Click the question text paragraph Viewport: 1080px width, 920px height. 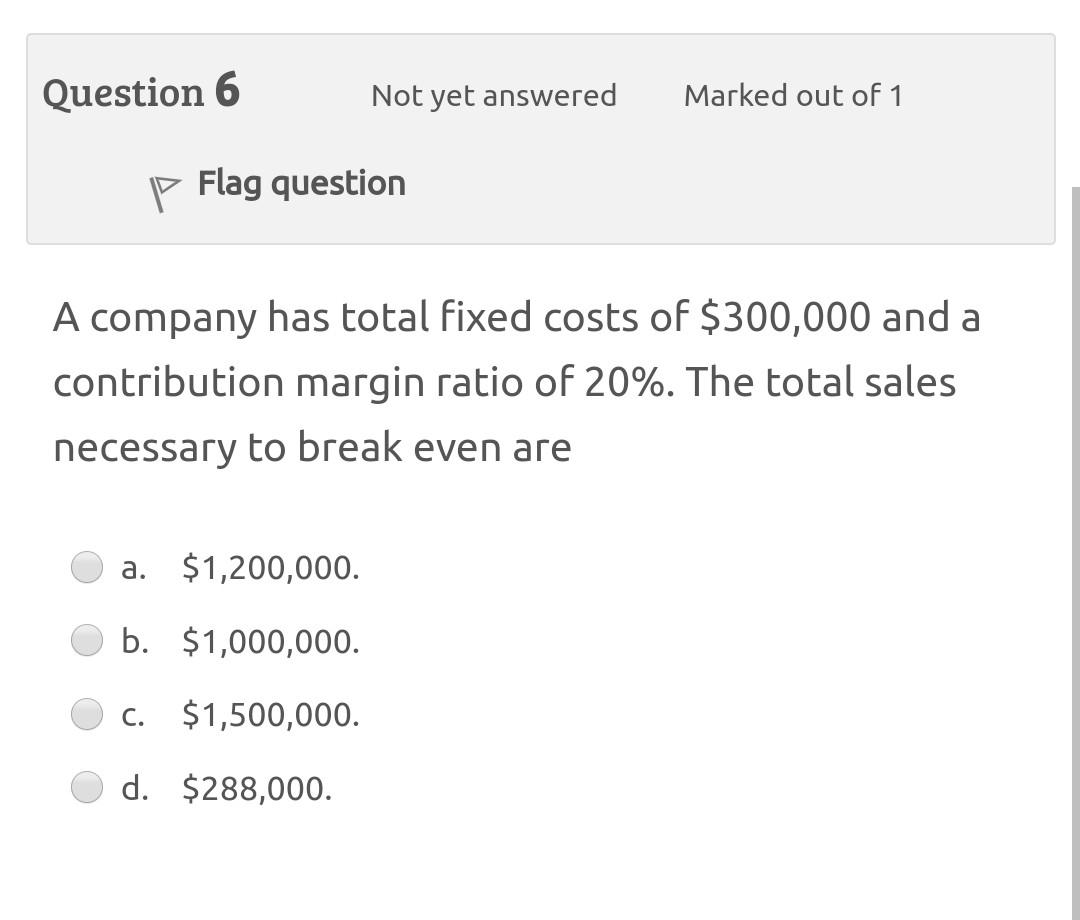click(x=500, y=380)
